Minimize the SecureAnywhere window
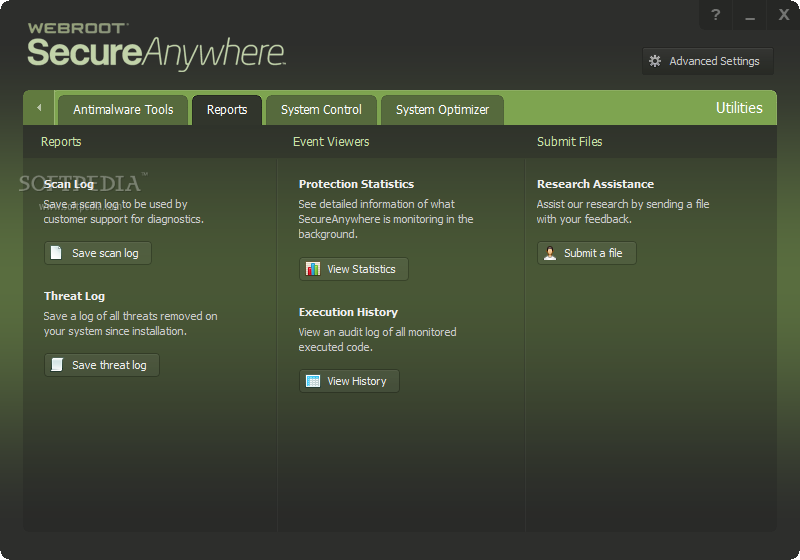This screenshot has height=560, width=800. pyautogui.click(x=749, y=15)
